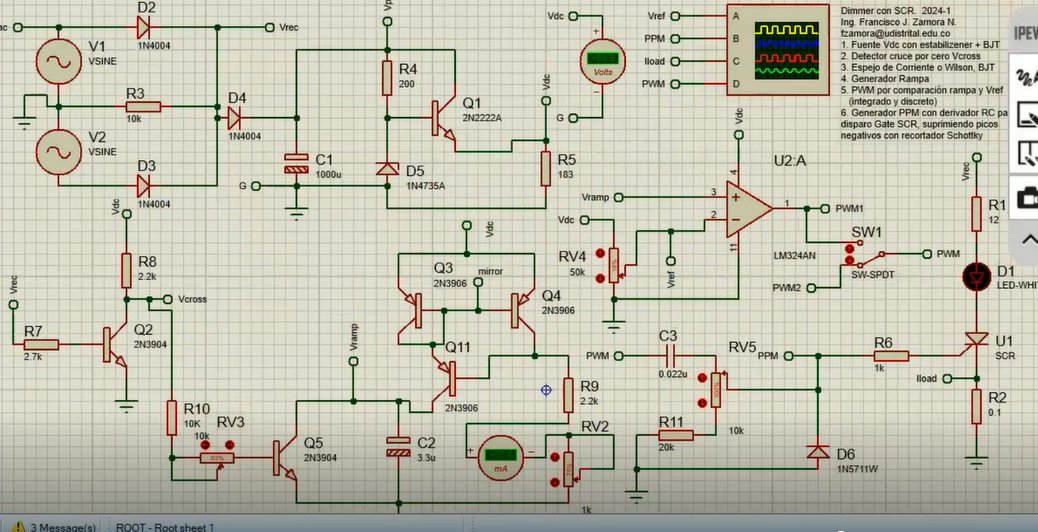Click the Vcross terminal label
This screenshot has height=532, width=1038.
[x=192, y=299]
